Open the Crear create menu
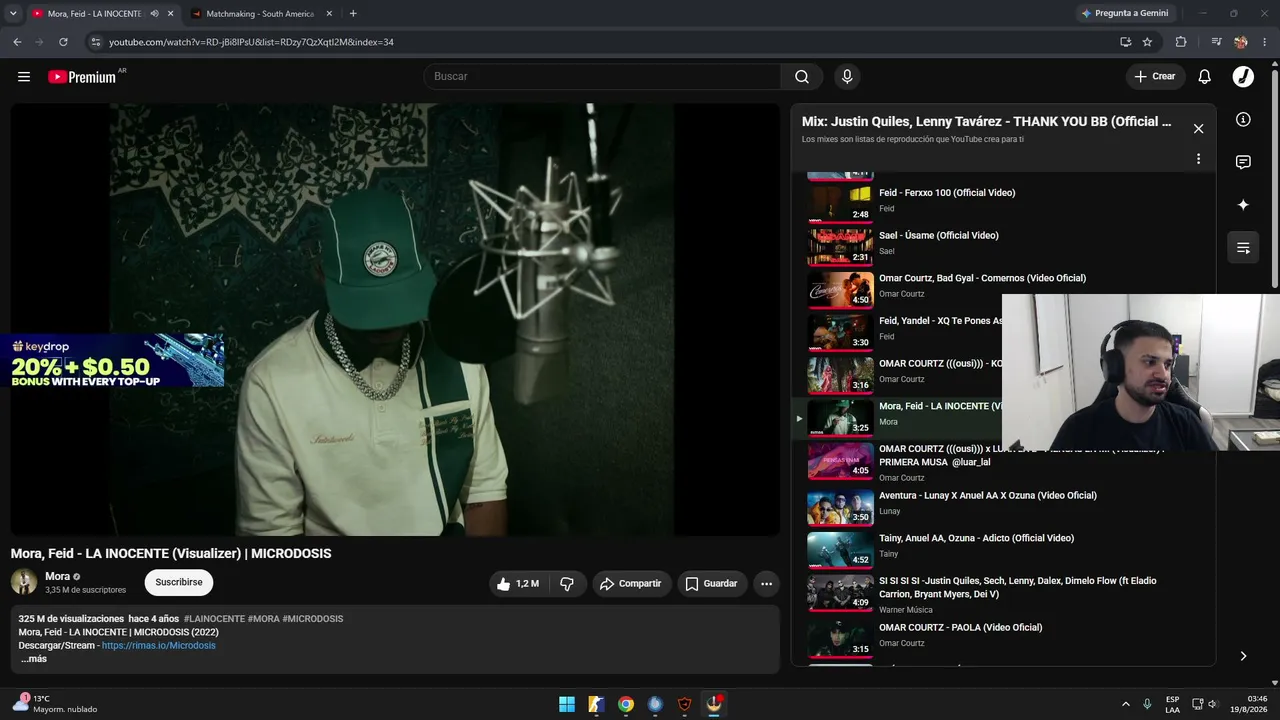 coord(1155,77)
